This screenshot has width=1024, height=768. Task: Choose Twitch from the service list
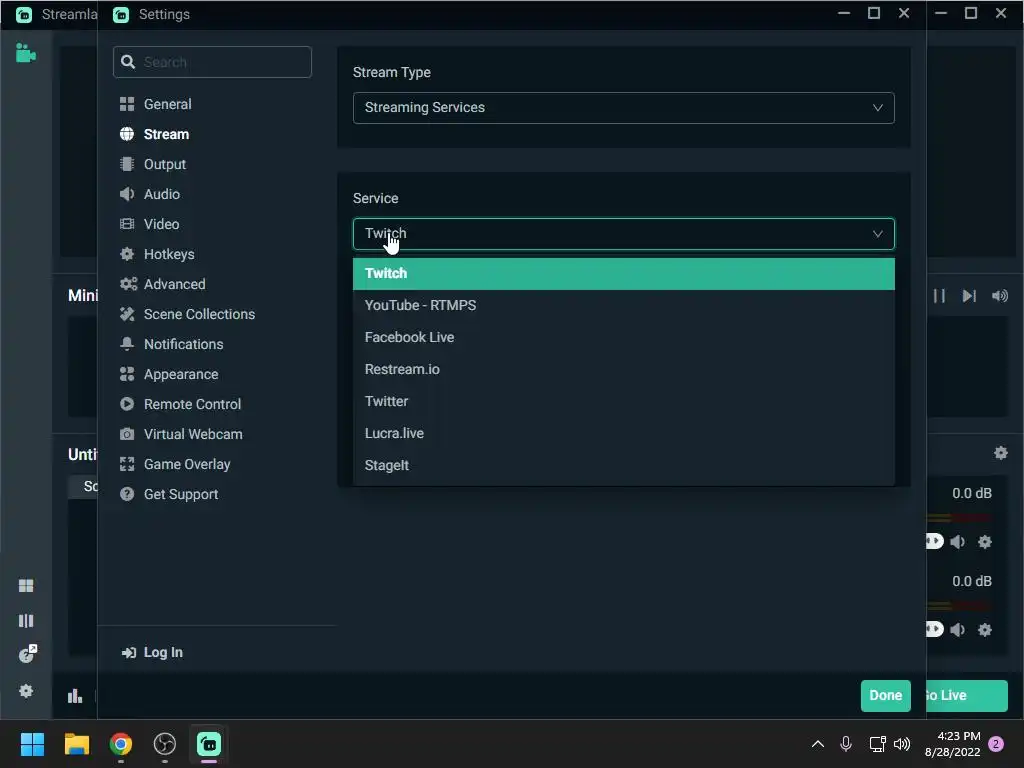(624, 274)
